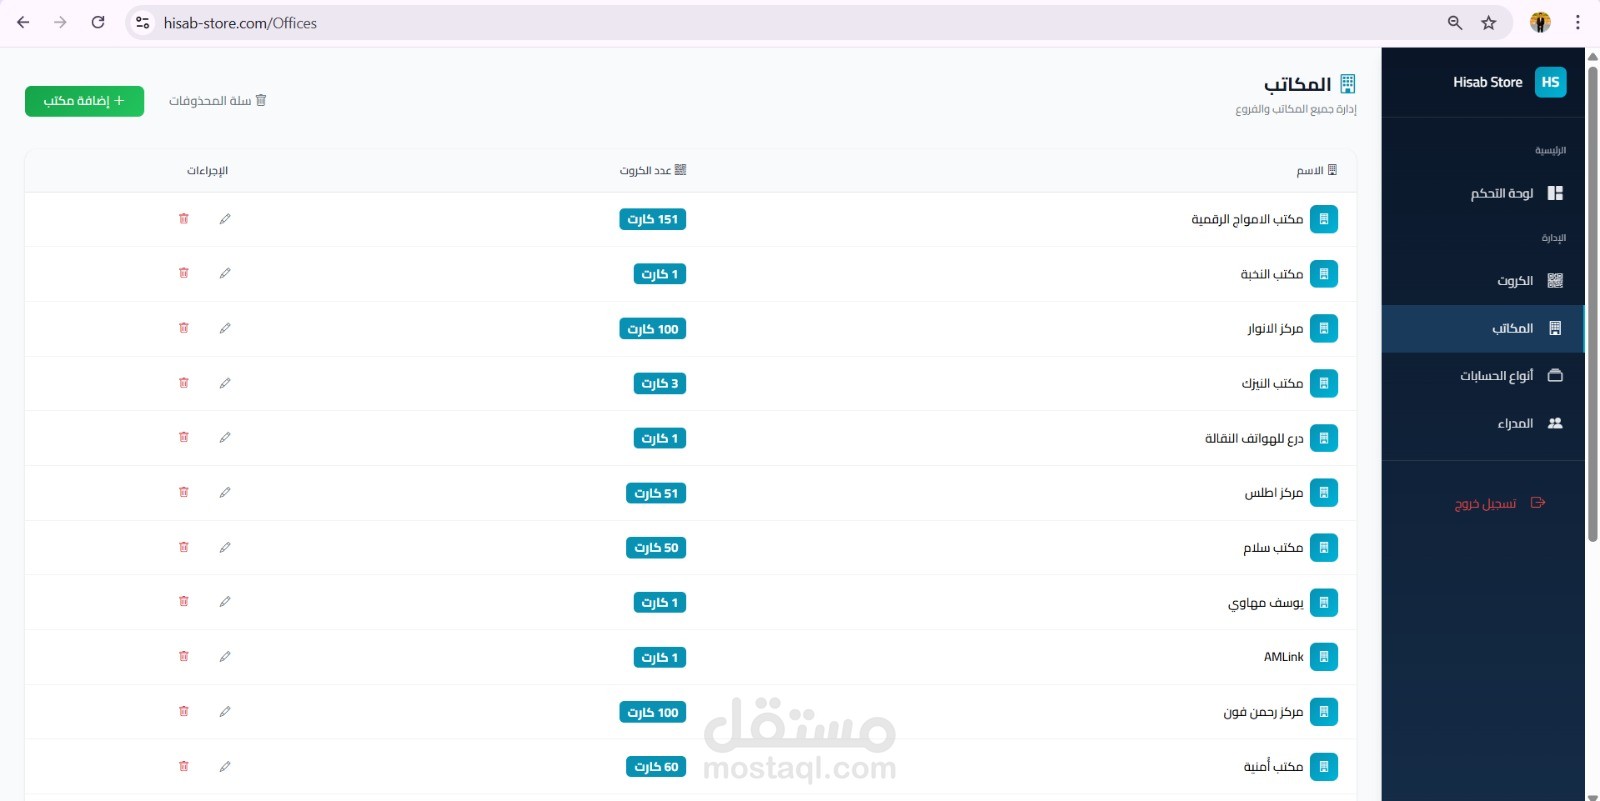Delete the مكتب سلام office
Screen dimensions: 1600x801
[184, 547]
